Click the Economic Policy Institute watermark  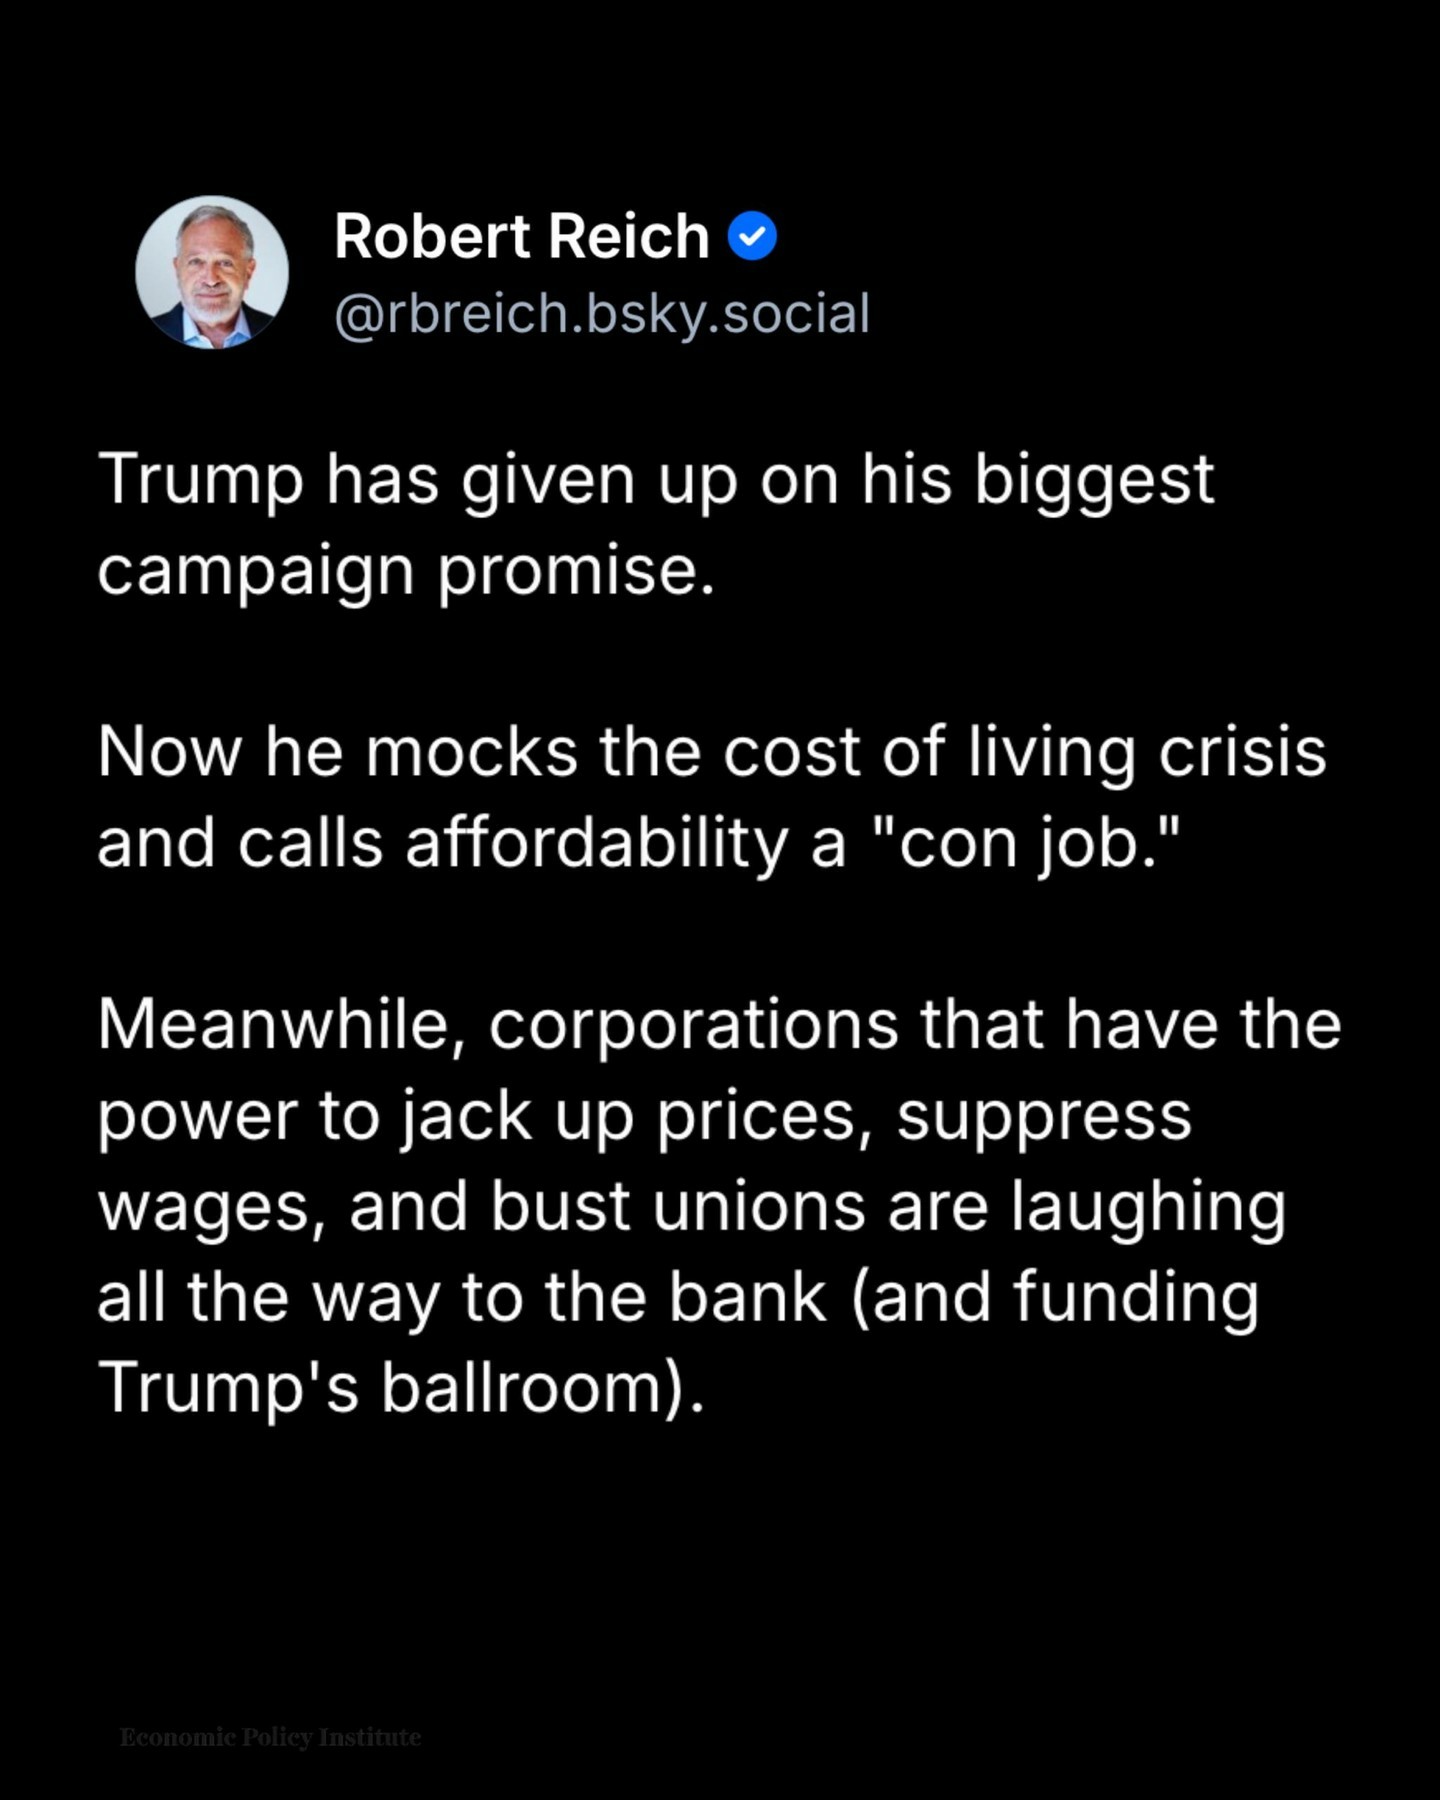click(270, 1737)
